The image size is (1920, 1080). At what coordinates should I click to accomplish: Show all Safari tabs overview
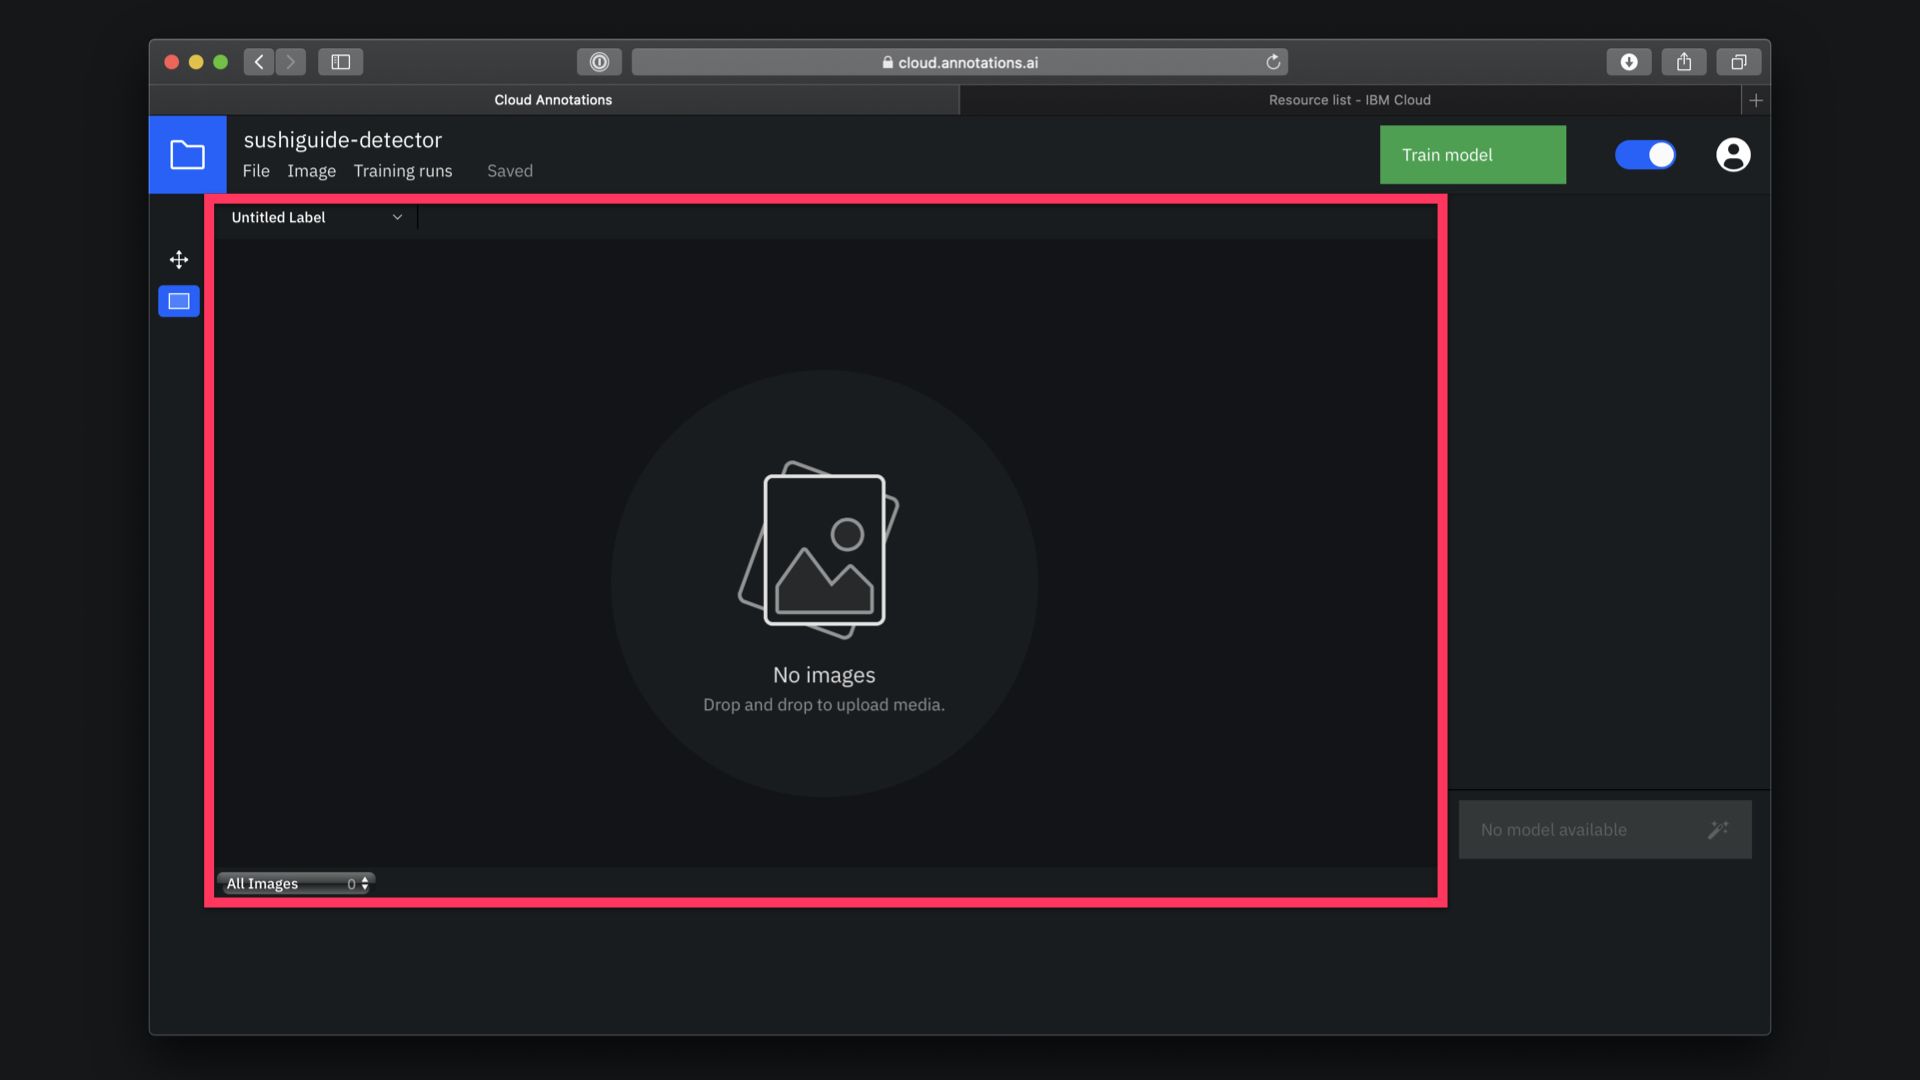[x=1739, y=62]
